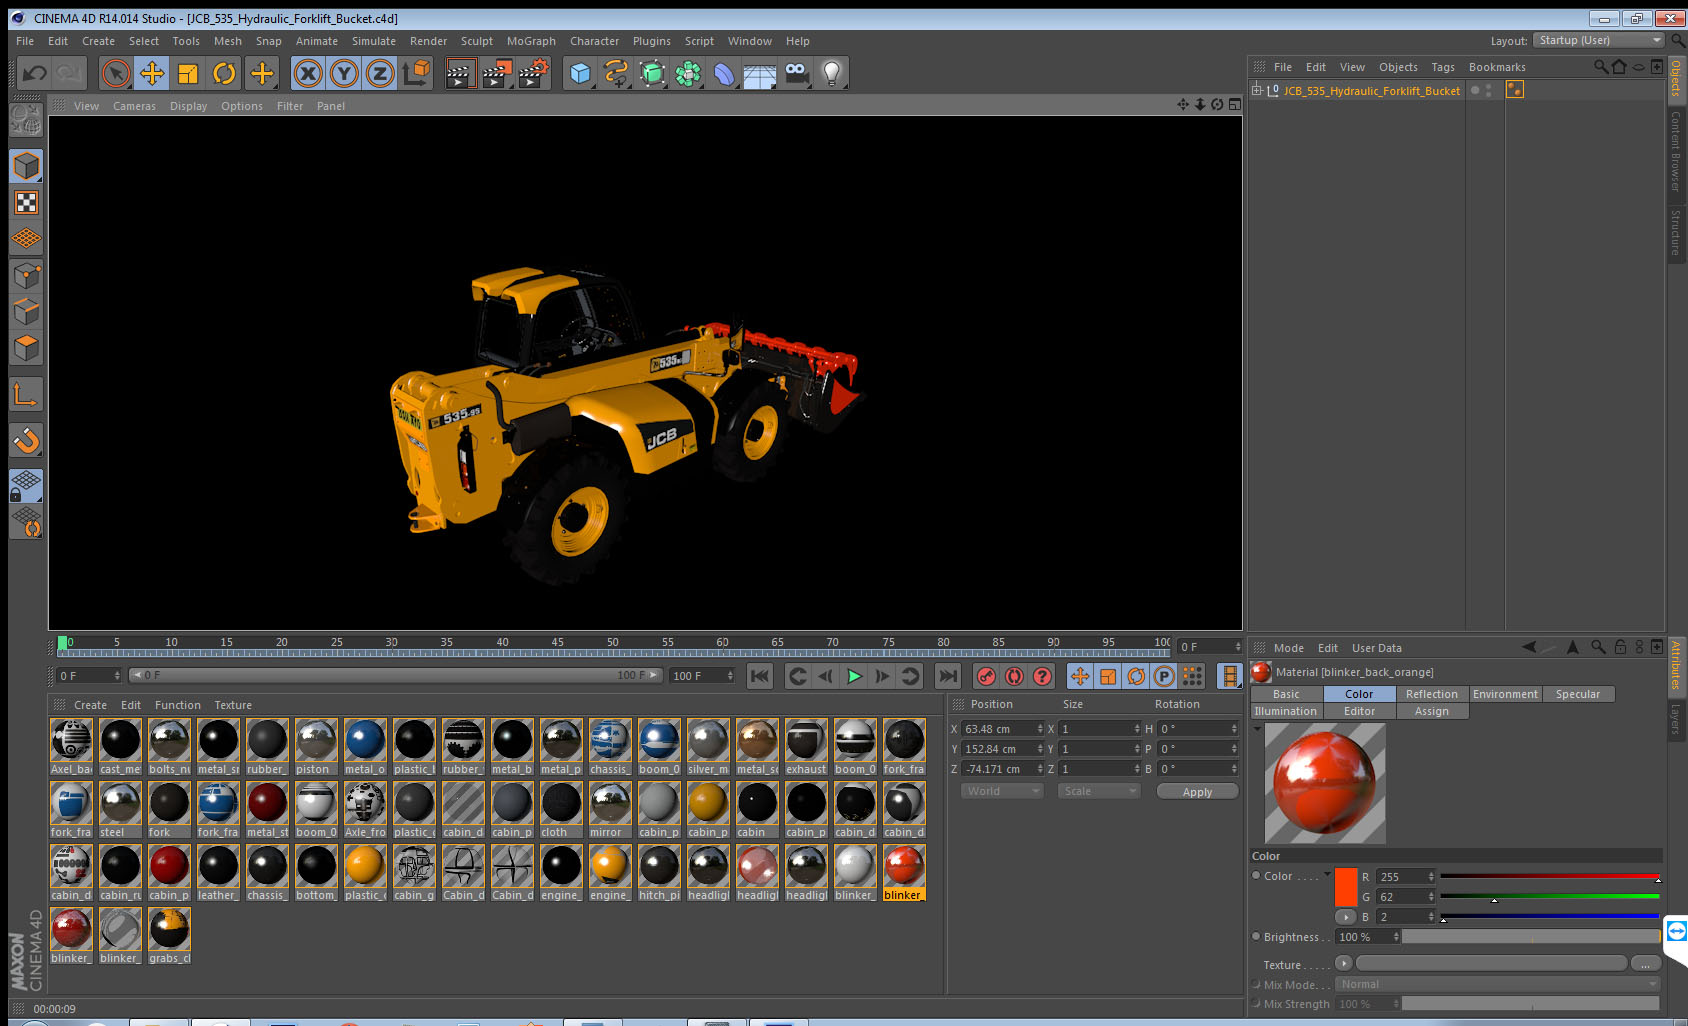Screen dimensions: 1688x1026
Task: Toggle X axis lock
Action: tap(308, 73)
